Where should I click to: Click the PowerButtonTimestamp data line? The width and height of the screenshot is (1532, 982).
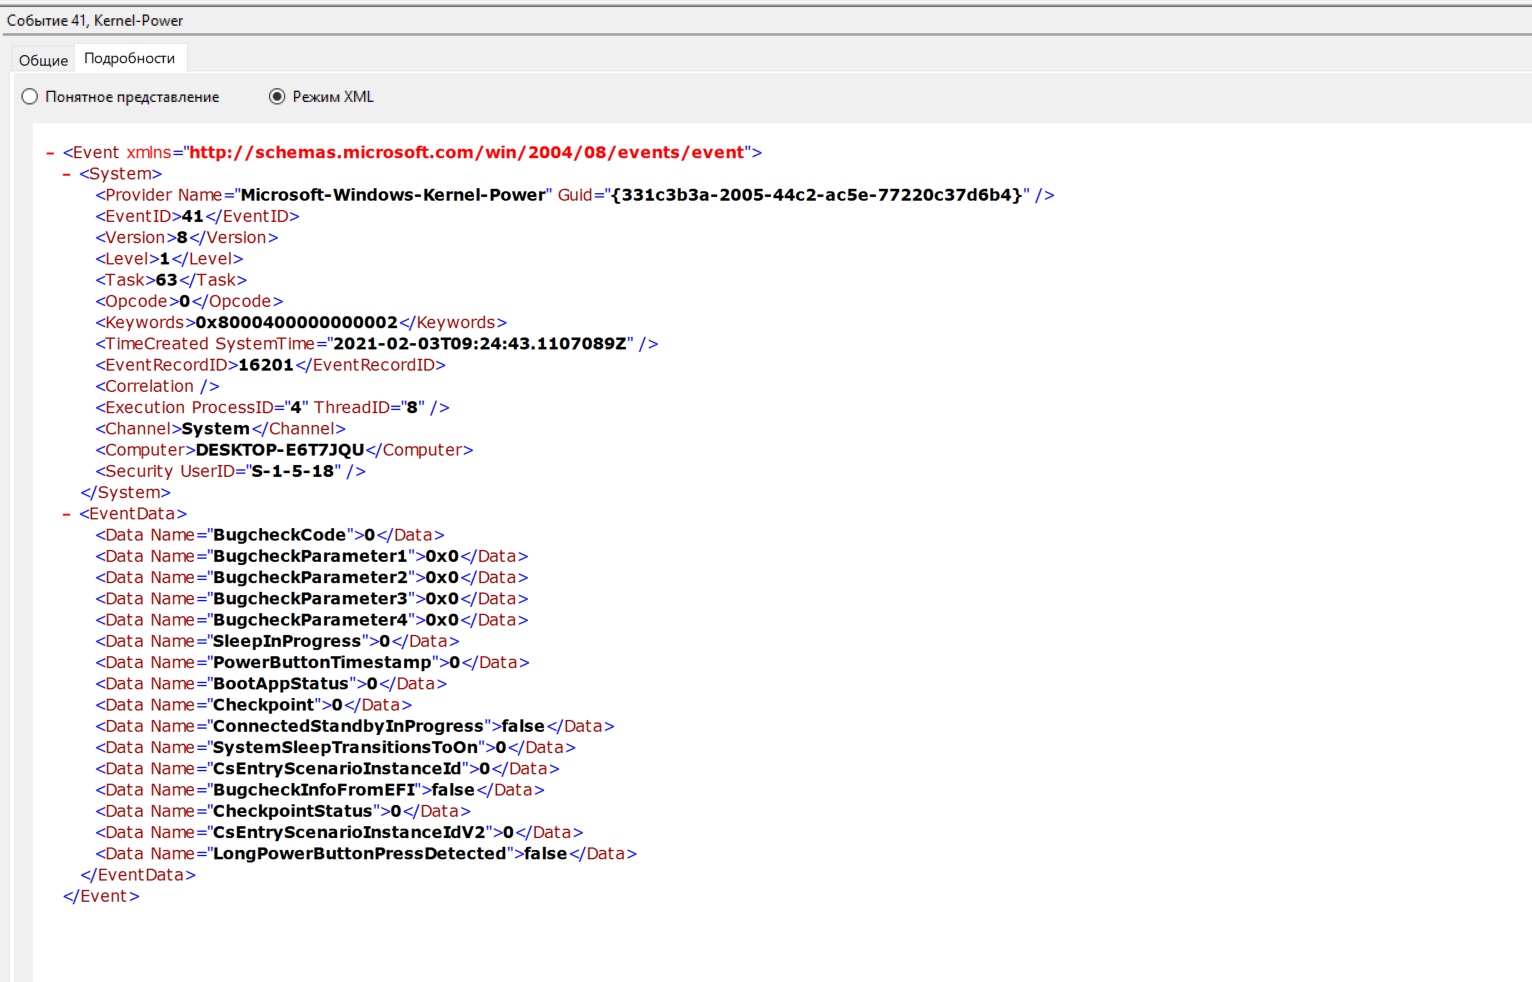(x=312, y=662)
